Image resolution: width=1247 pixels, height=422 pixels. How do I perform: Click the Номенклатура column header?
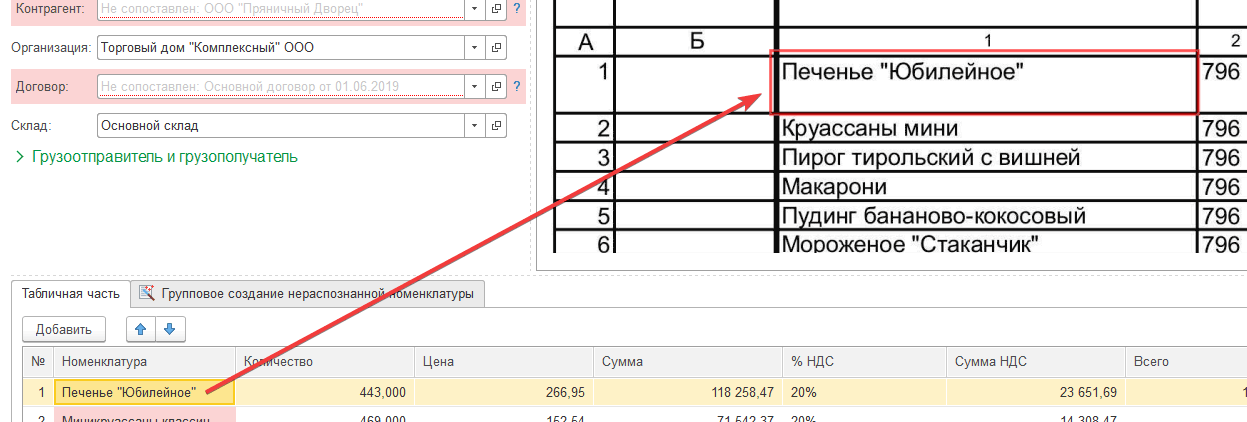[x=144, y=361]
